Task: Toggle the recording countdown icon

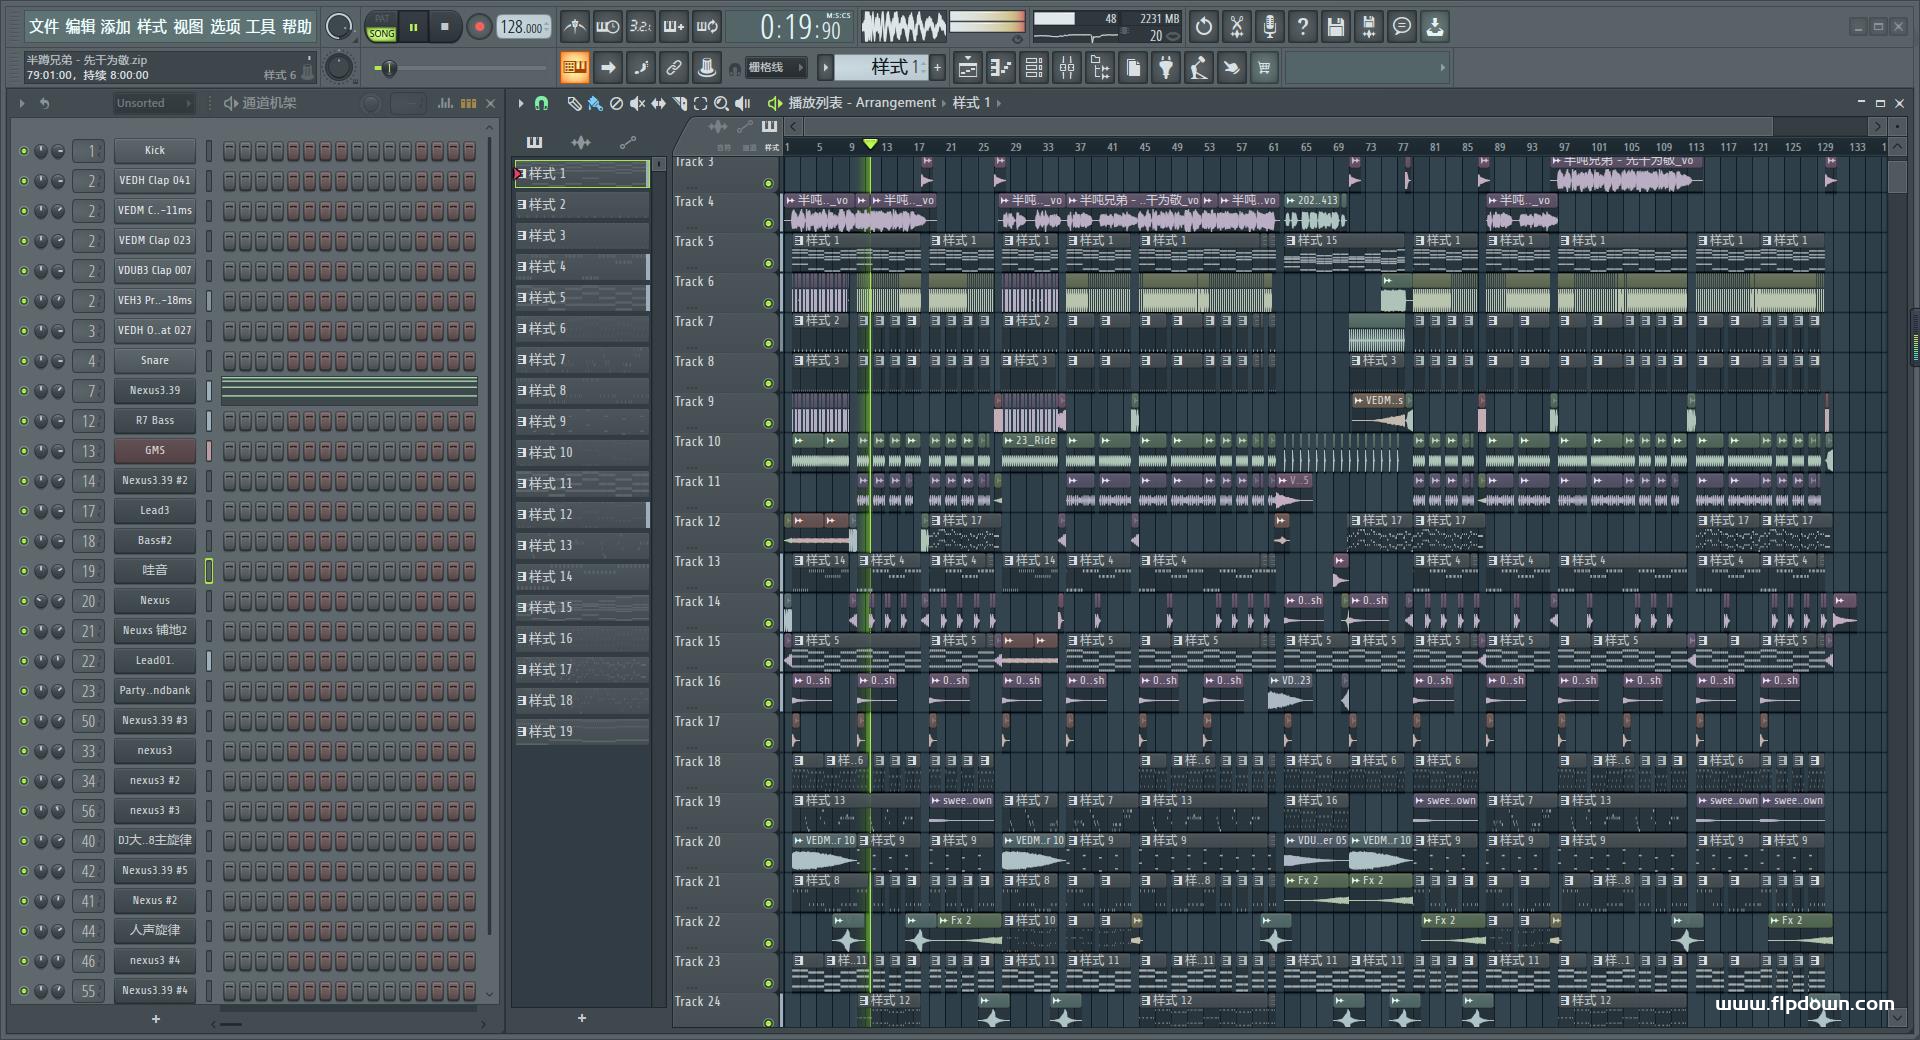Action: (640, 27)
